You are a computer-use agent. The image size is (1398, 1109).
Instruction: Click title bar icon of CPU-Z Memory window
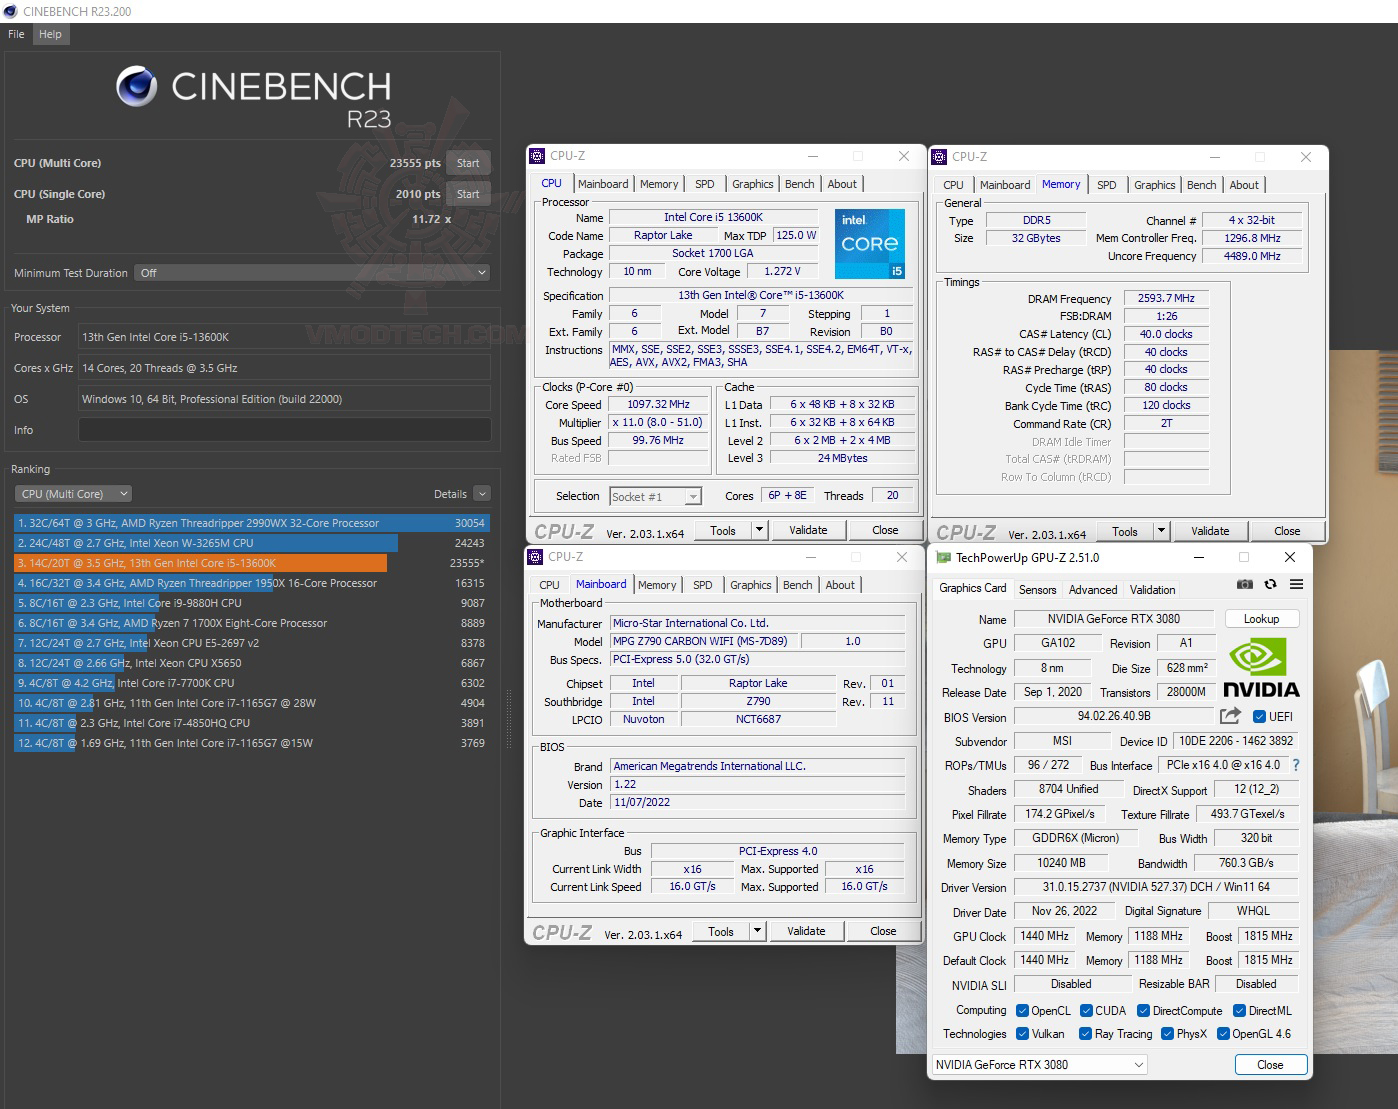[939, 157]
